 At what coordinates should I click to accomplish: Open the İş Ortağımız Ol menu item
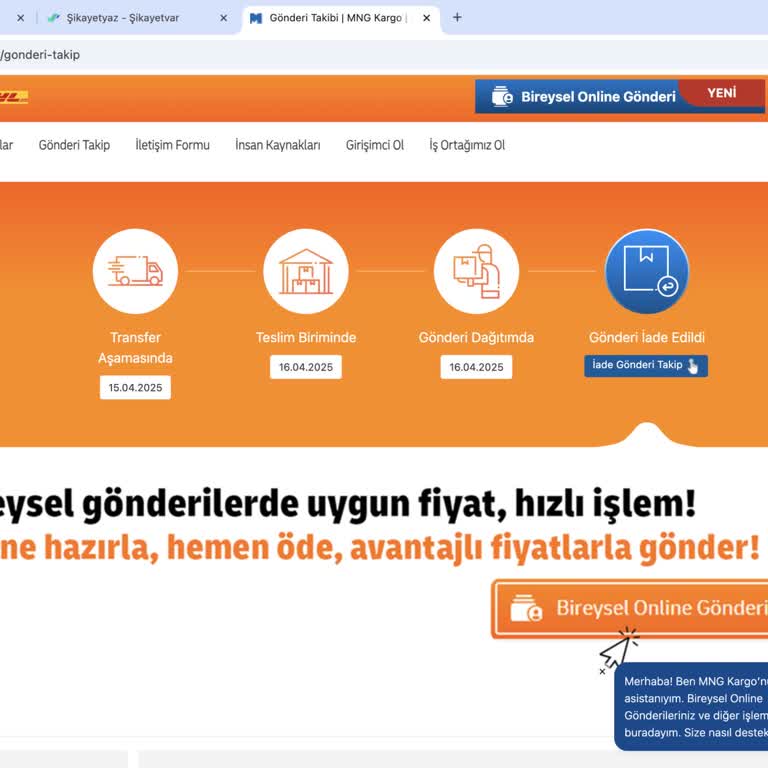click(x=467, y=145)
